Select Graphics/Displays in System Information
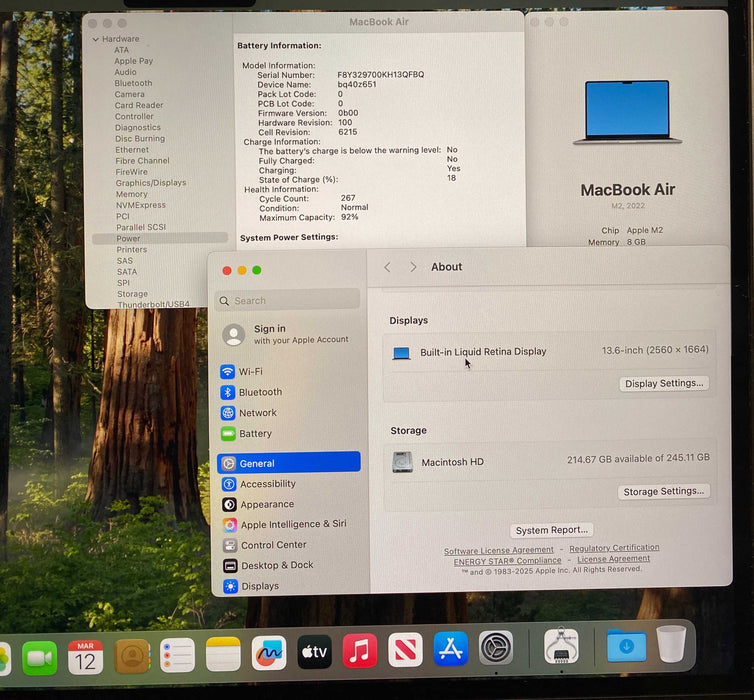 [x=151, y=183]
